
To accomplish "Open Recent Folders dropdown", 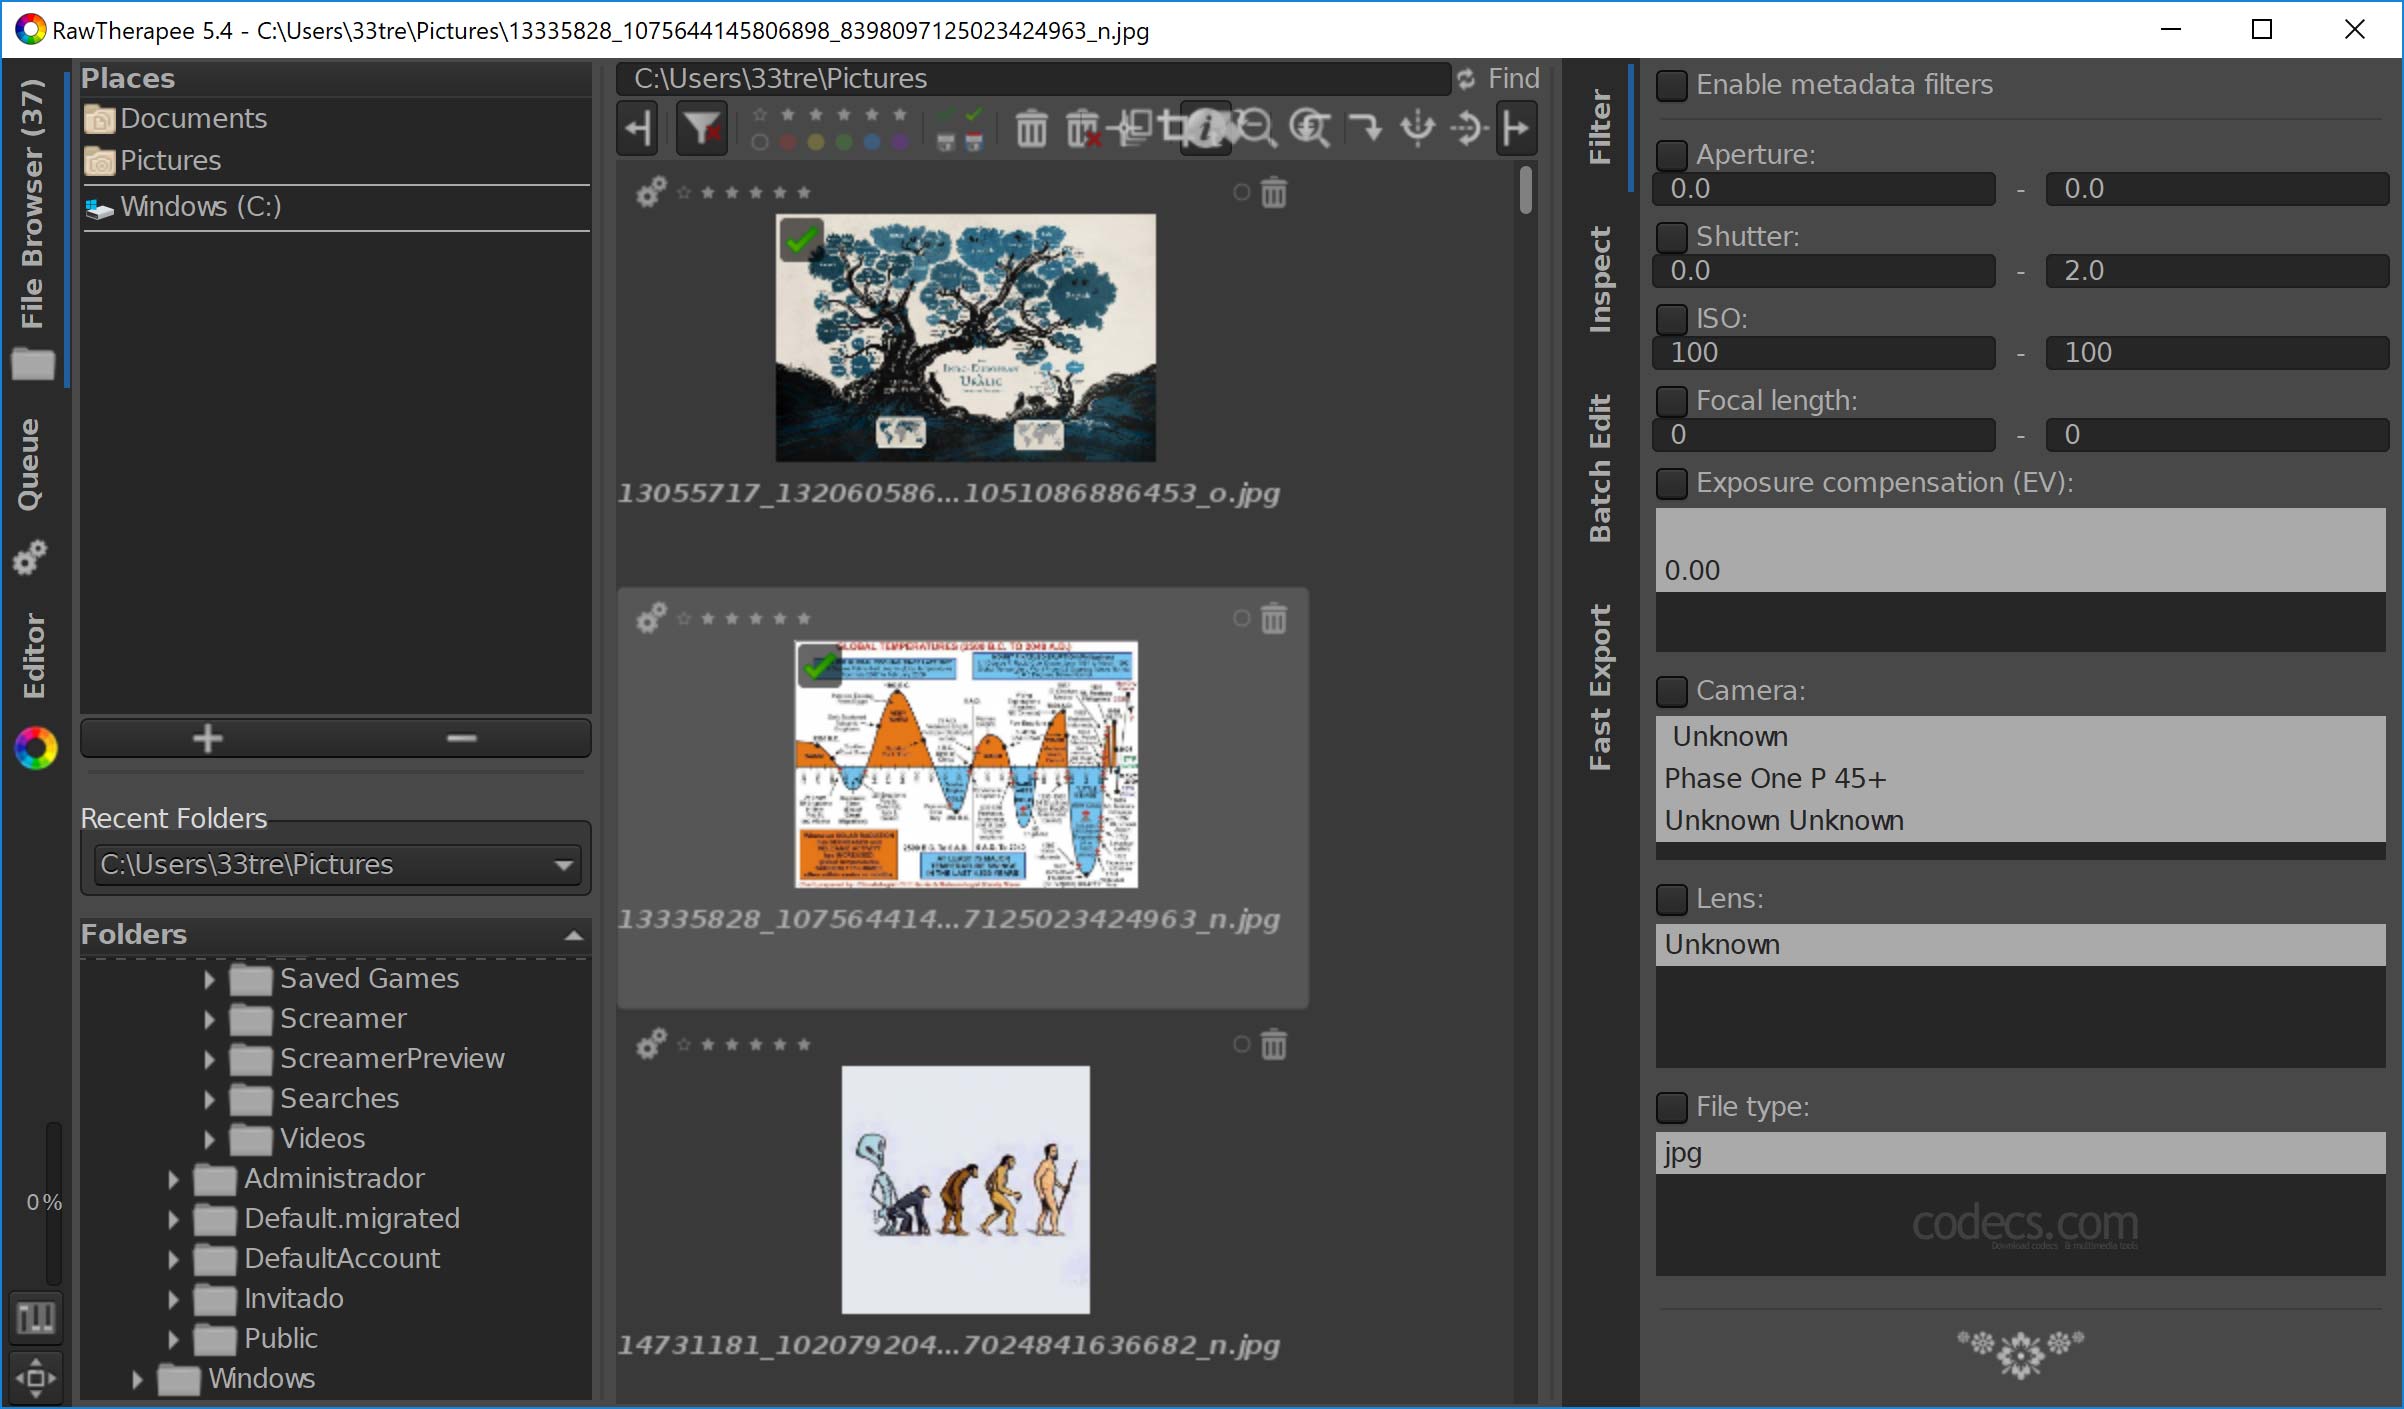I will (337, 864).
